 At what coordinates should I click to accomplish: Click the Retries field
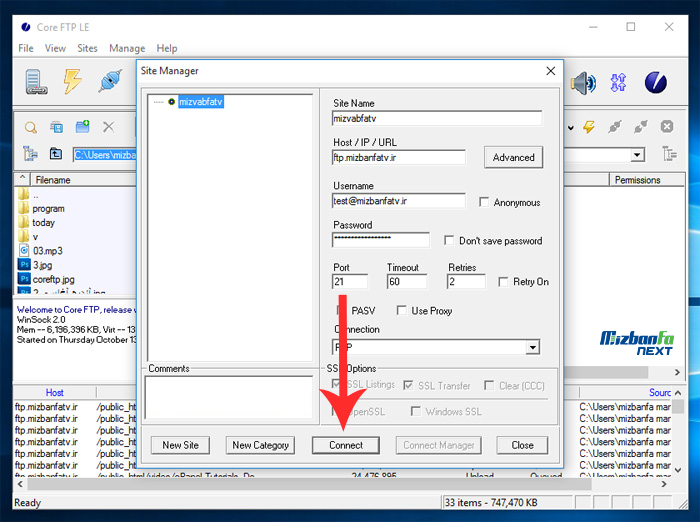(x=466, y=282)
